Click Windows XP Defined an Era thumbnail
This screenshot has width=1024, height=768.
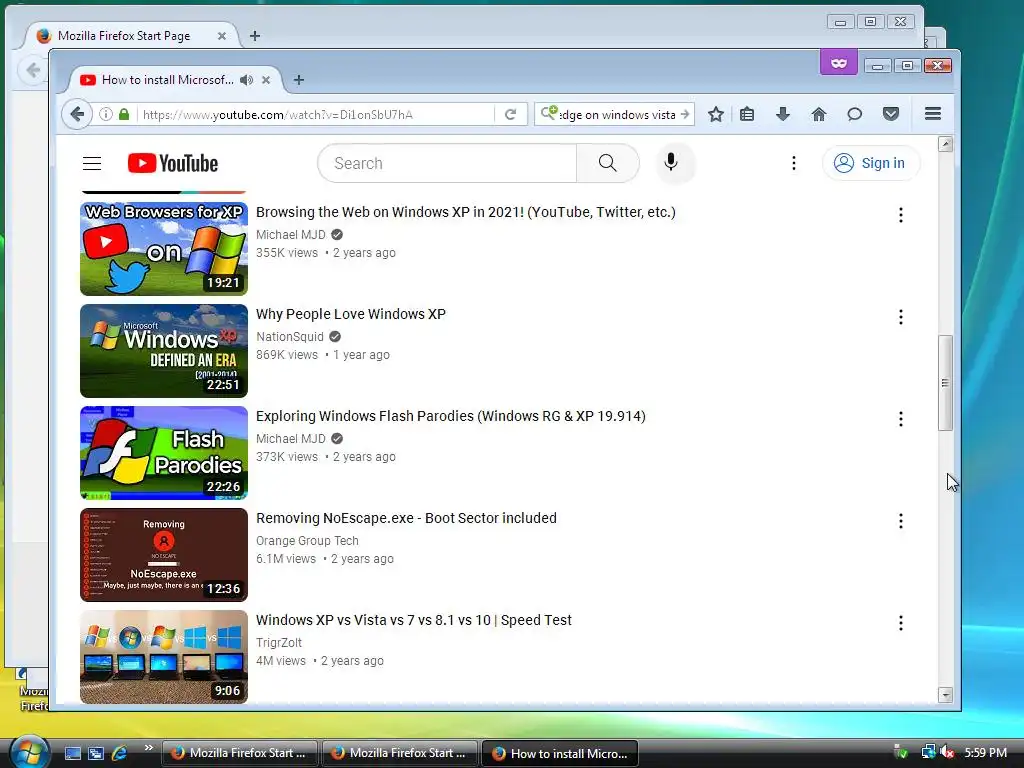click(164, 351)
